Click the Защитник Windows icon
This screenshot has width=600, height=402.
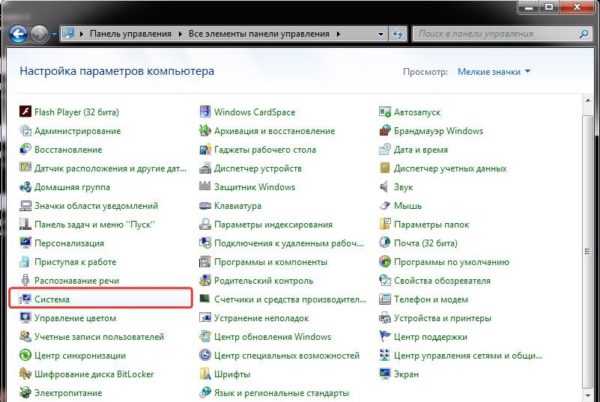click(x=205, y=187)
